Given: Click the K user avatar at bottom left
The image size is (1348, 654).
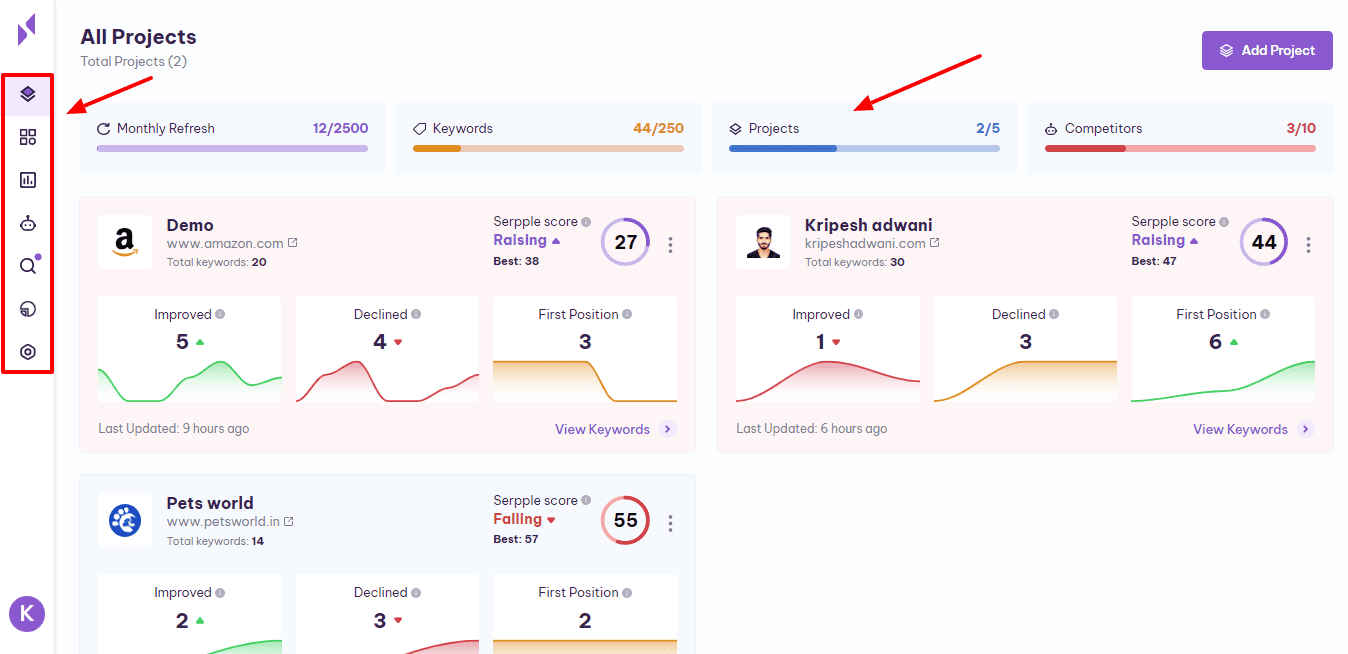Looking at the screenshot, I should coord(27,613).
